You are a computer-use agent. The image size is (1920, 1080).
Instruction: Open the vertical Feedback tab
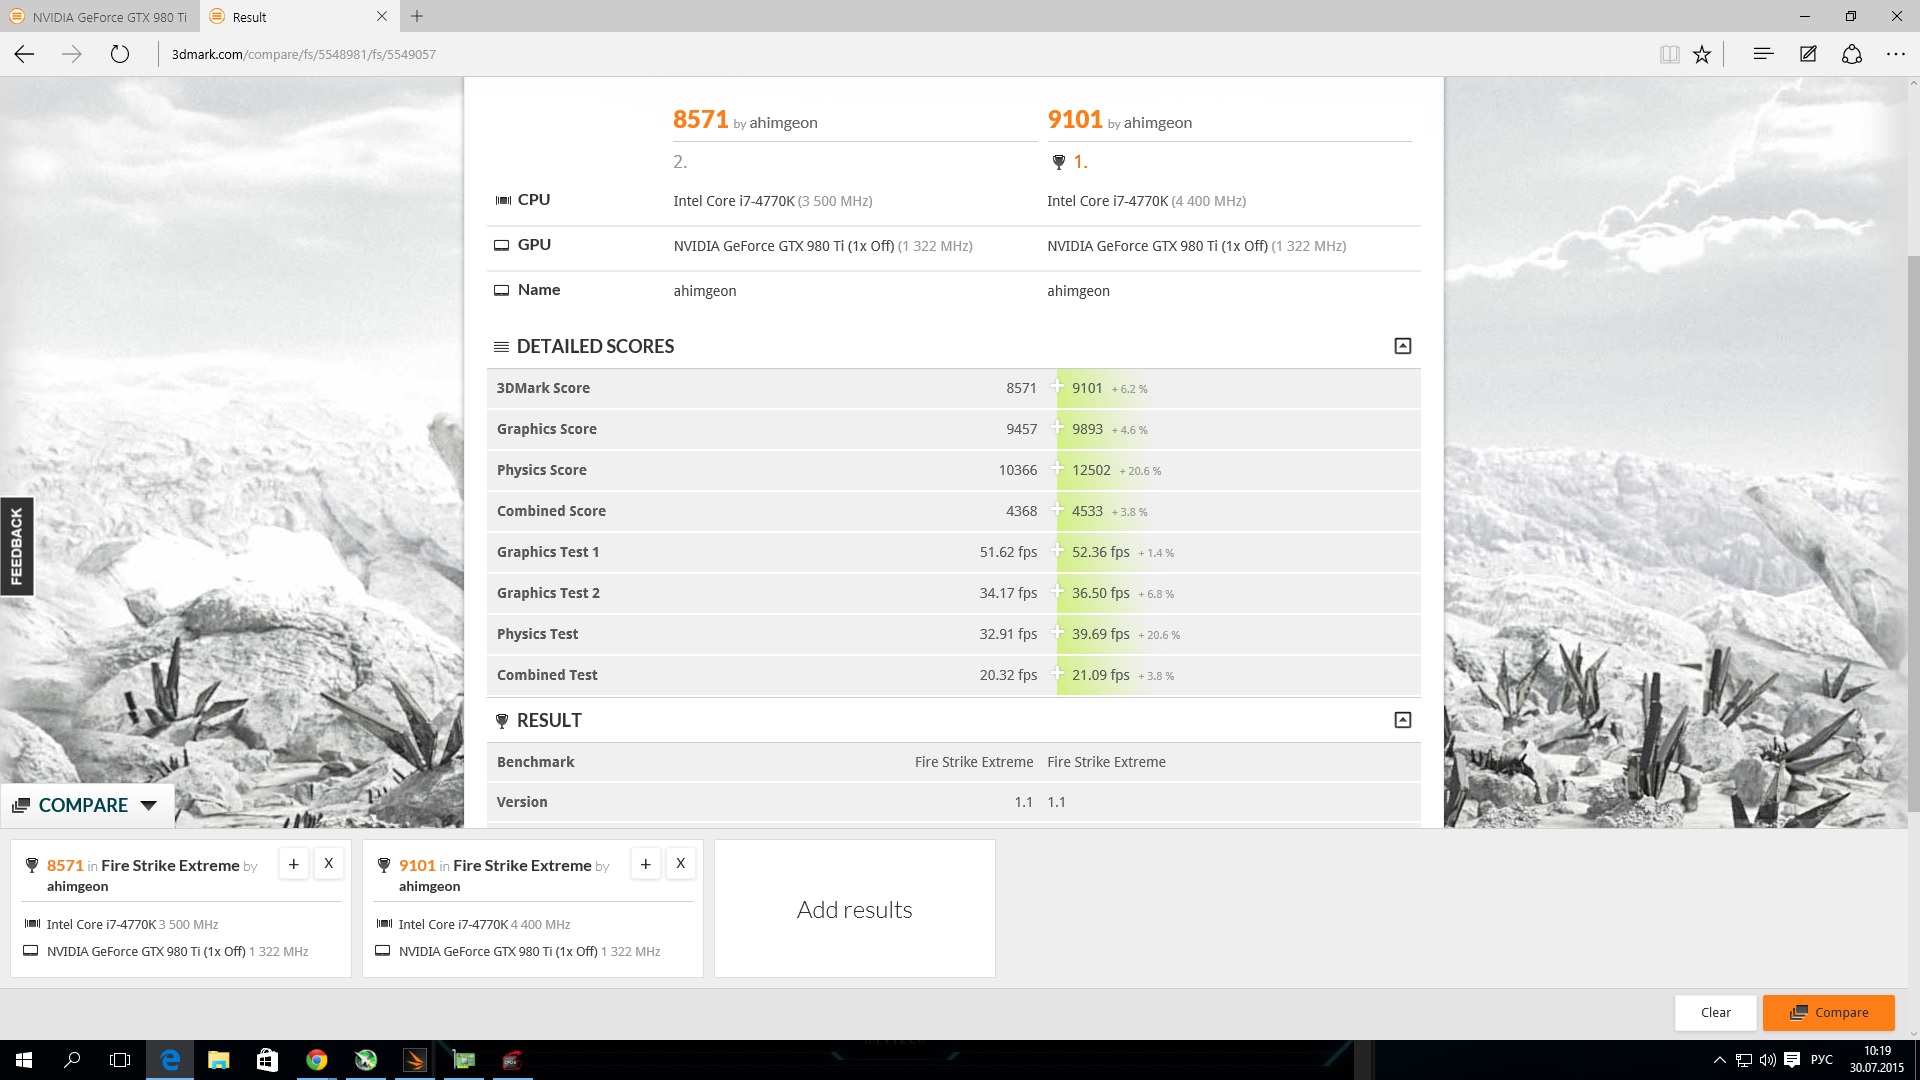coord(16,546)
